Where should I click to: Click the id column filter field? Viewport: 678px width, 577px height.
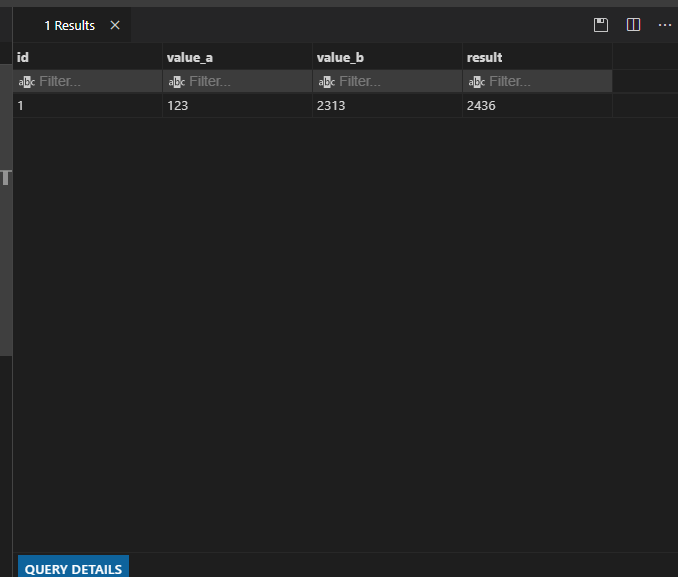click(88, 81)
